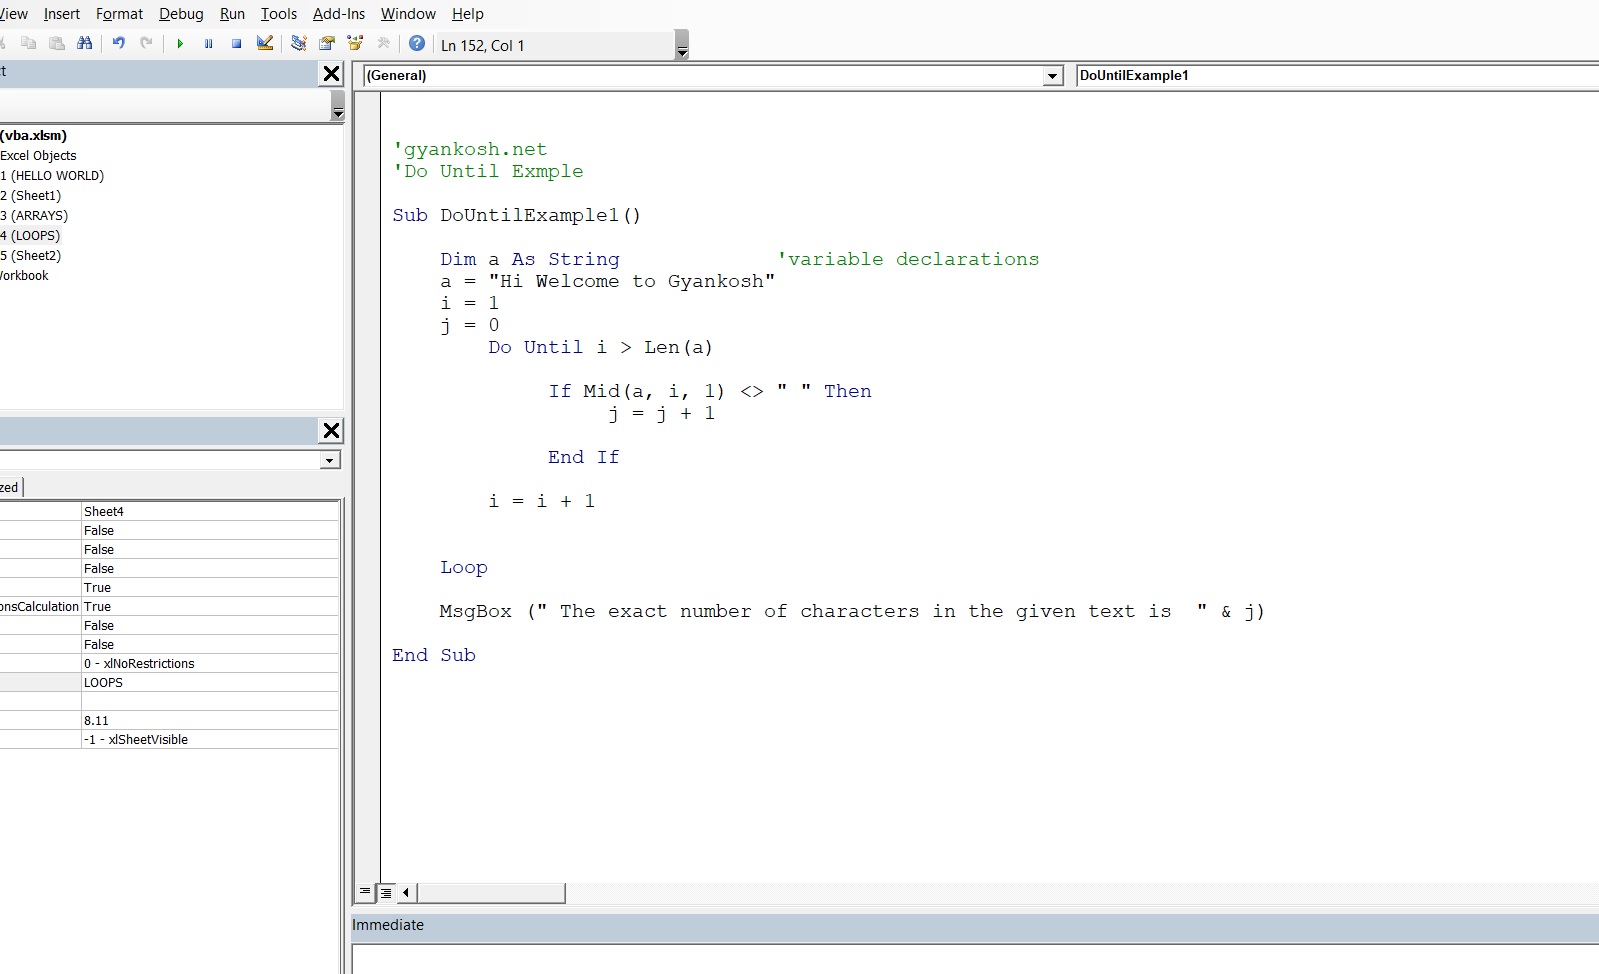Image resolution: width=1599 pixels, height=974 pixels.
Task: Click horizontal scrollbar left arrow in code pane
Action: (x=406, y=892)
